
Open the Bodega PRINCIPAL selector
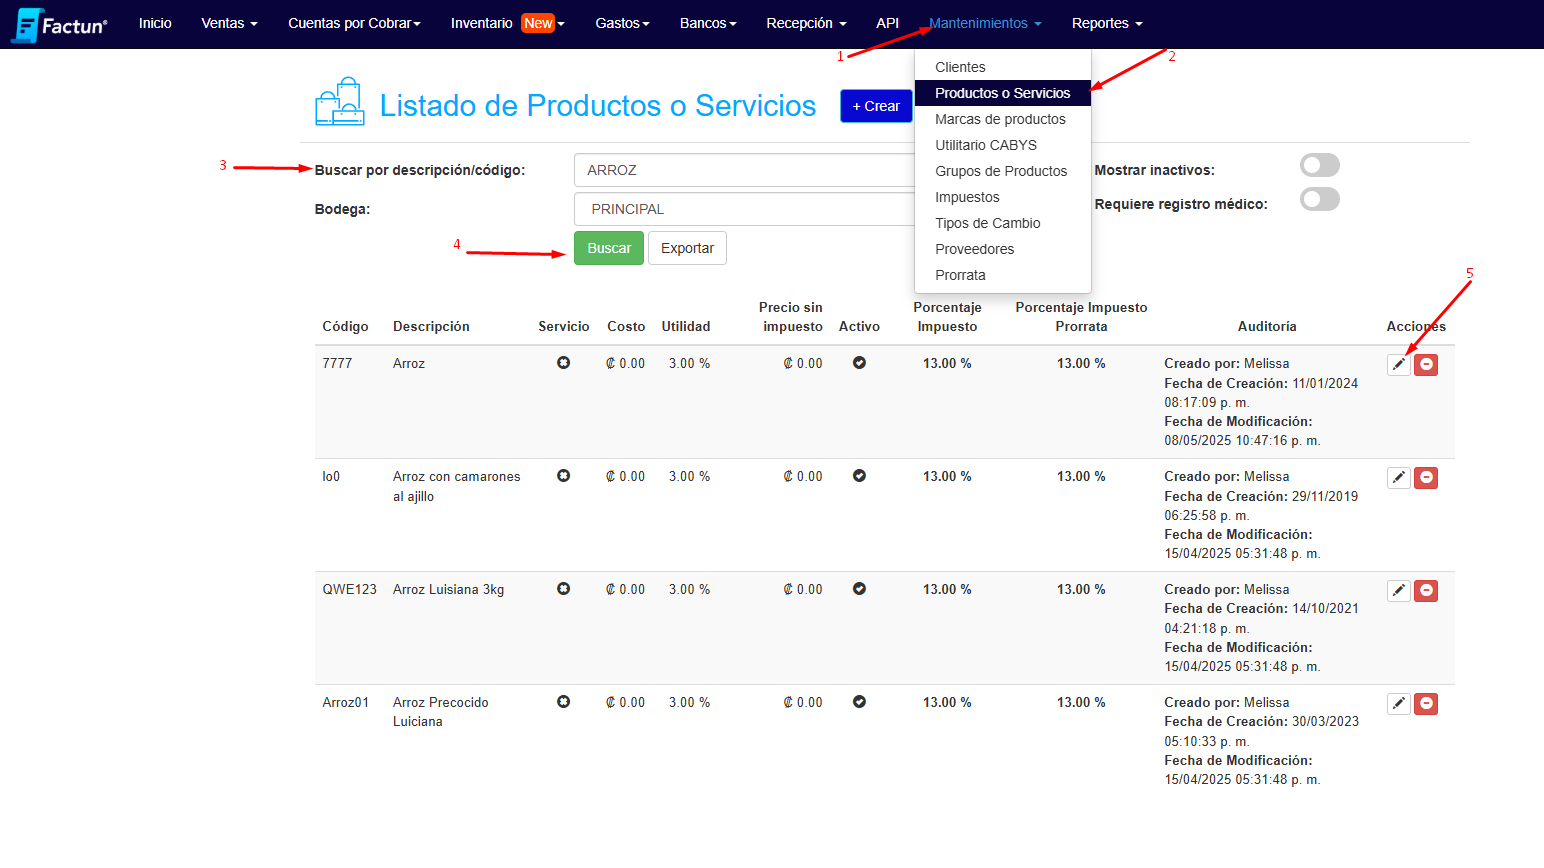click(745, 209)
